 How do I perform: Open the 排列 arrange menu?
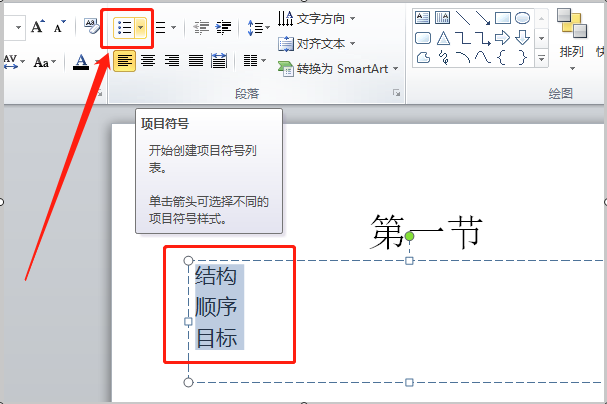click(572, 39)
